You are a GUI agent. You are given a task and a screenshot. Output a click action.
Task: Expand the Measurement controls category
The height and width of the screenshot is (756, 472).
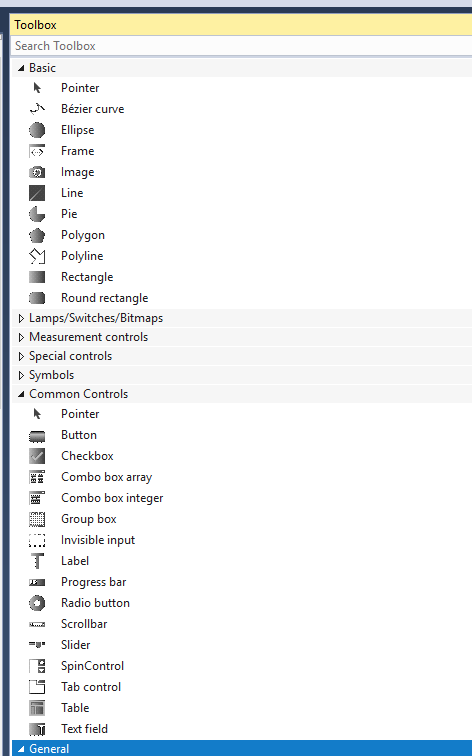(x=21, y=337)
